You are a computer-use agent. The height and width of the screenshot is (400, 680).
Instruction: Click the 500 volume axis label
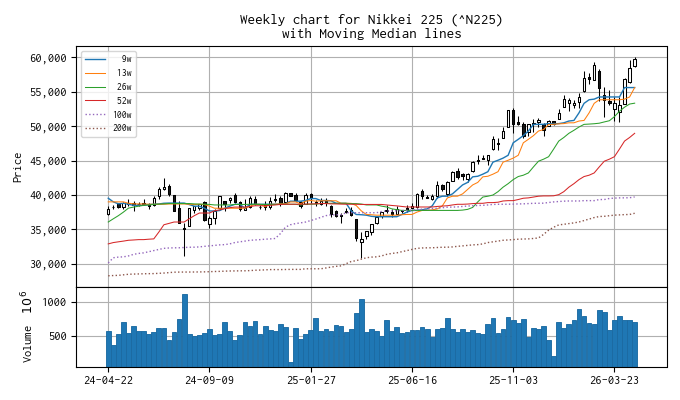[57, 337]
